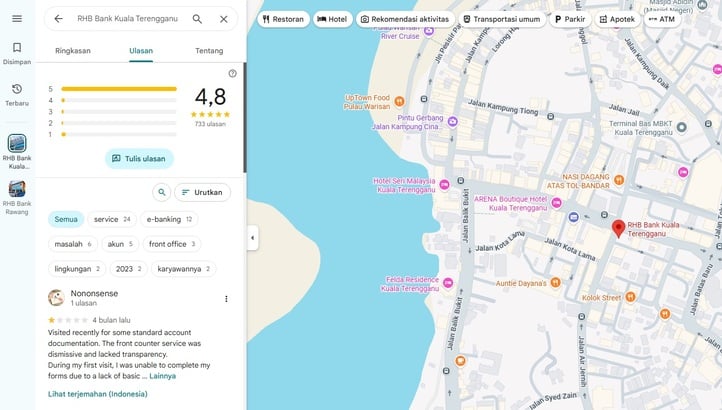Collapse the side panel with arrow handle
Screen dimensions: 722x410
click(252, 238)
